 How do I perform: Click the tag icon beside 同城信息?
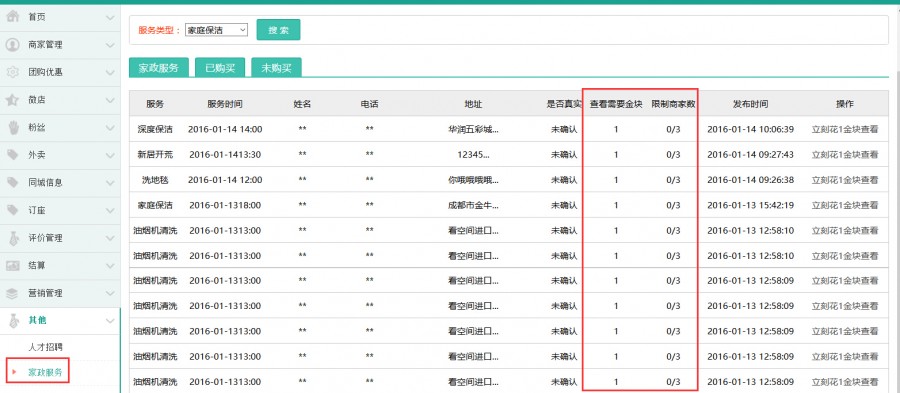click(x=13, y=182)
